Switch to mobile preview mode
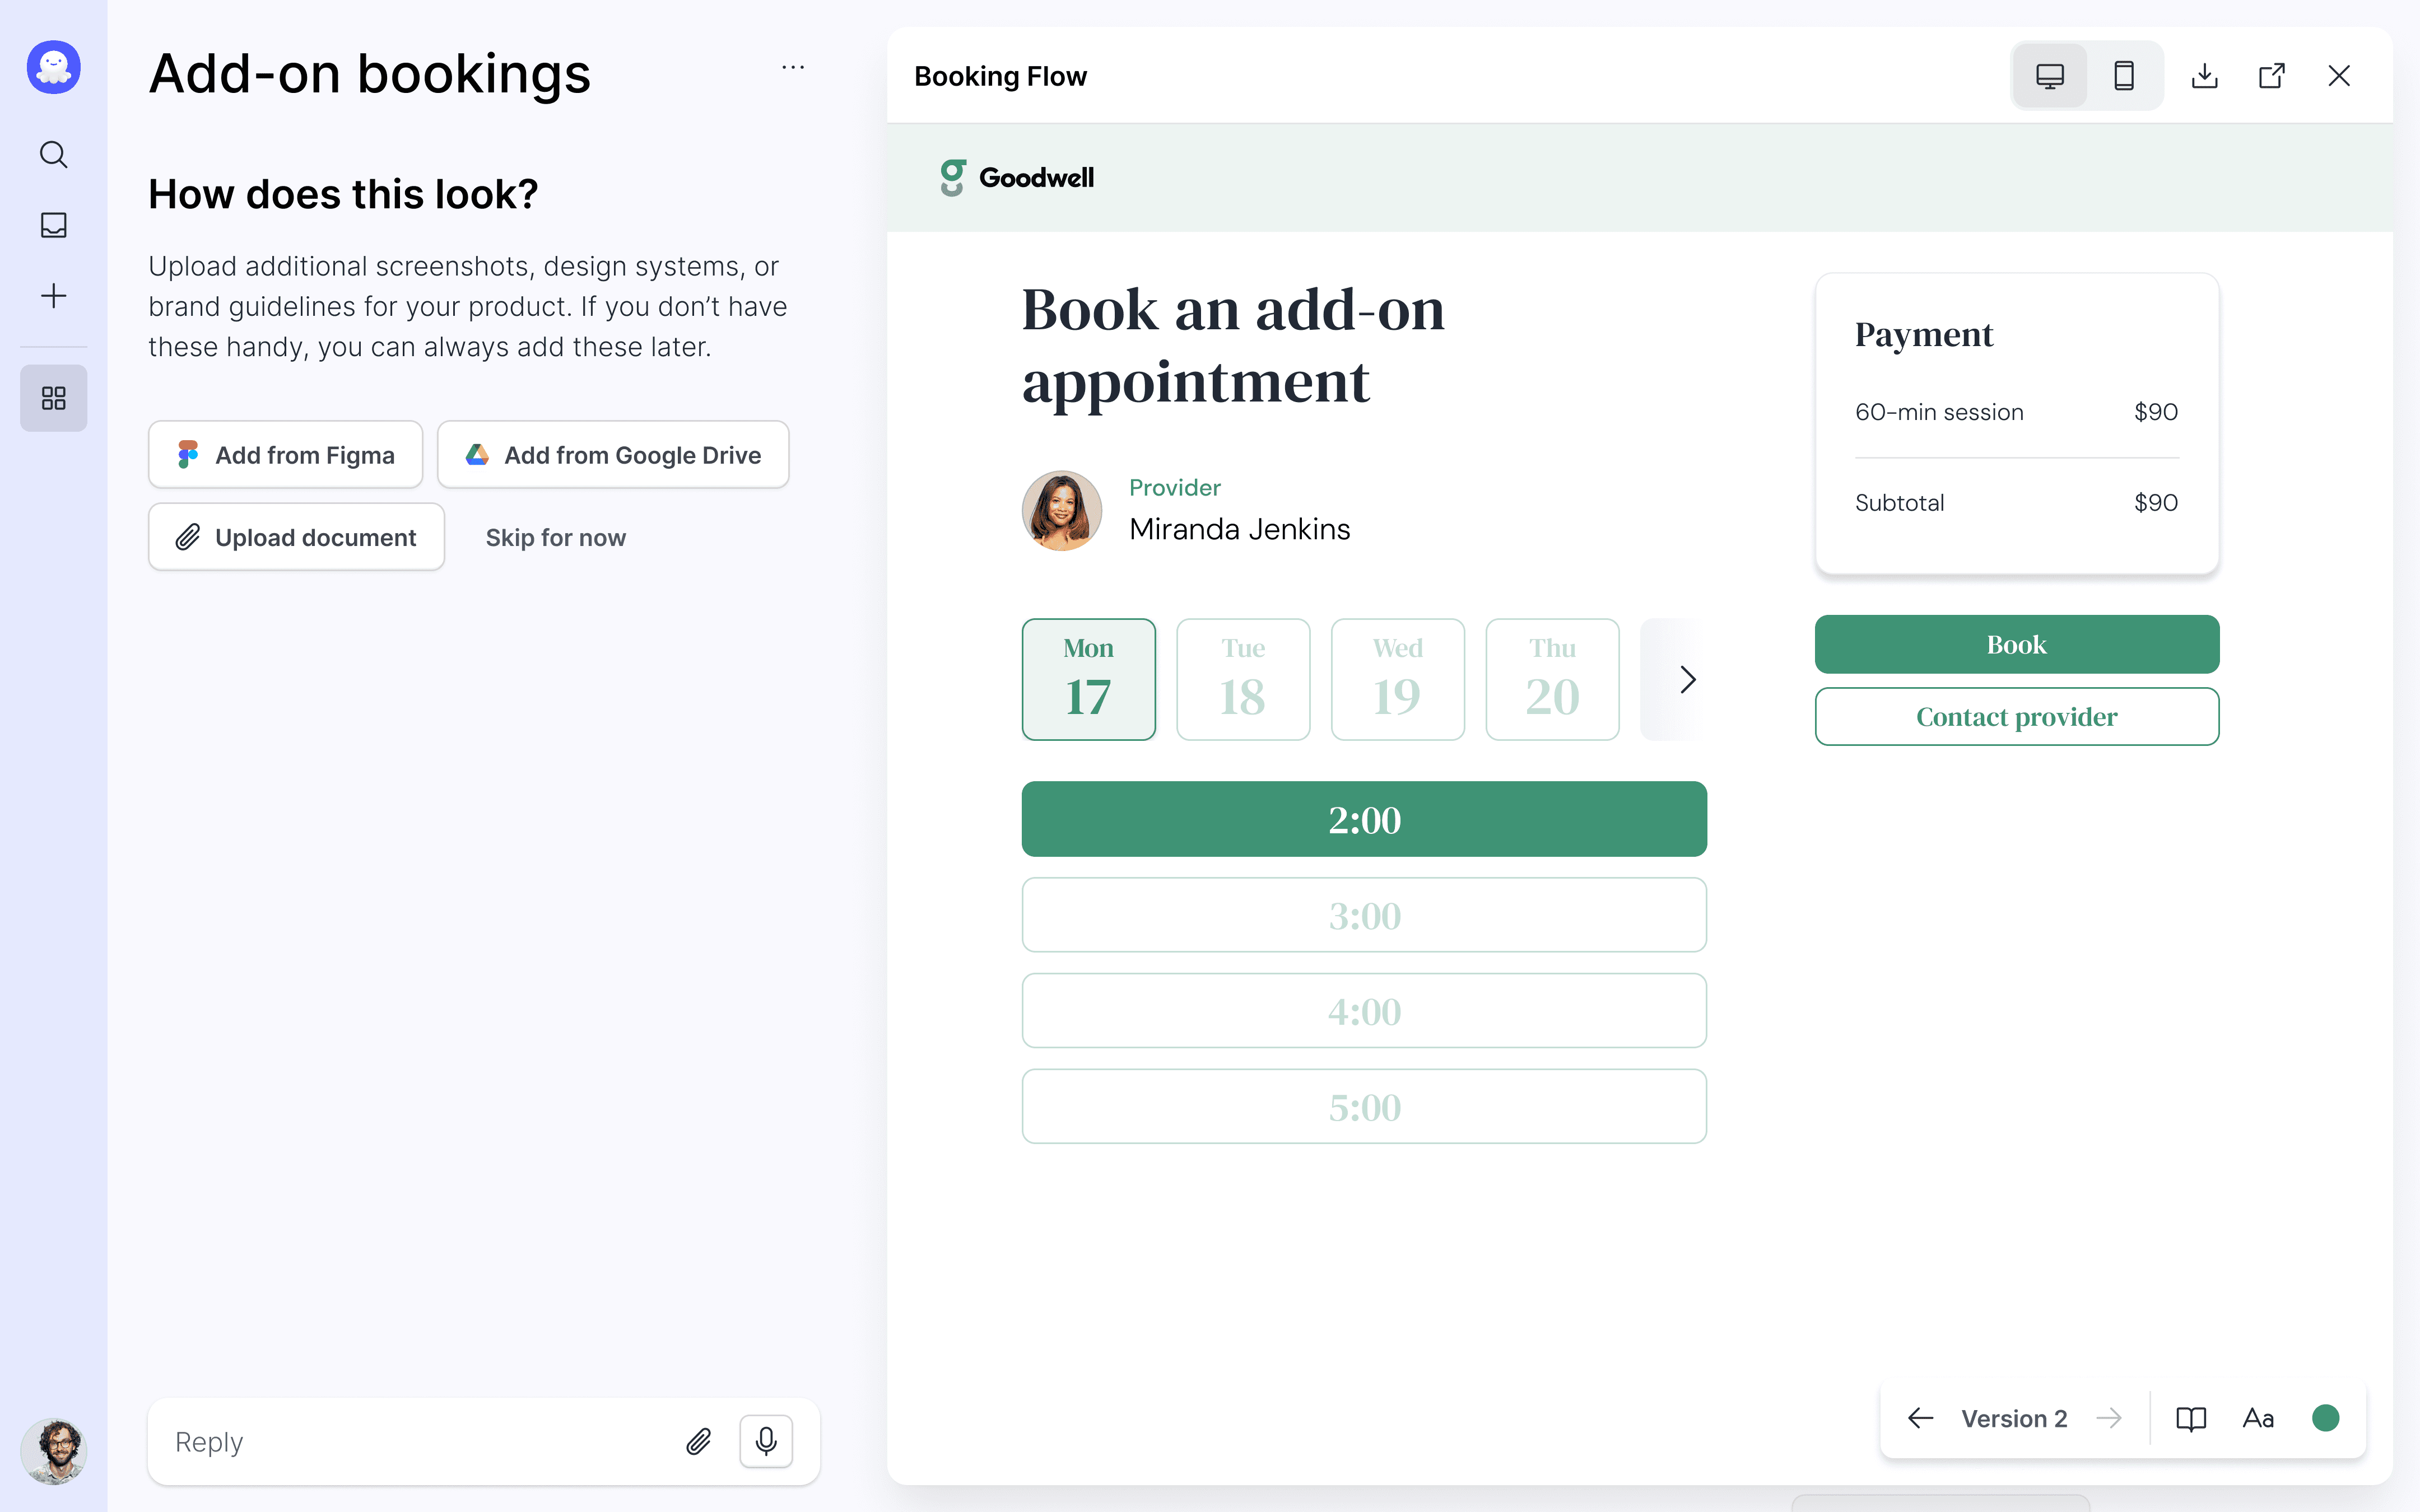The width and height of the screenshot is (2420, 1512). coord(2124,76)
